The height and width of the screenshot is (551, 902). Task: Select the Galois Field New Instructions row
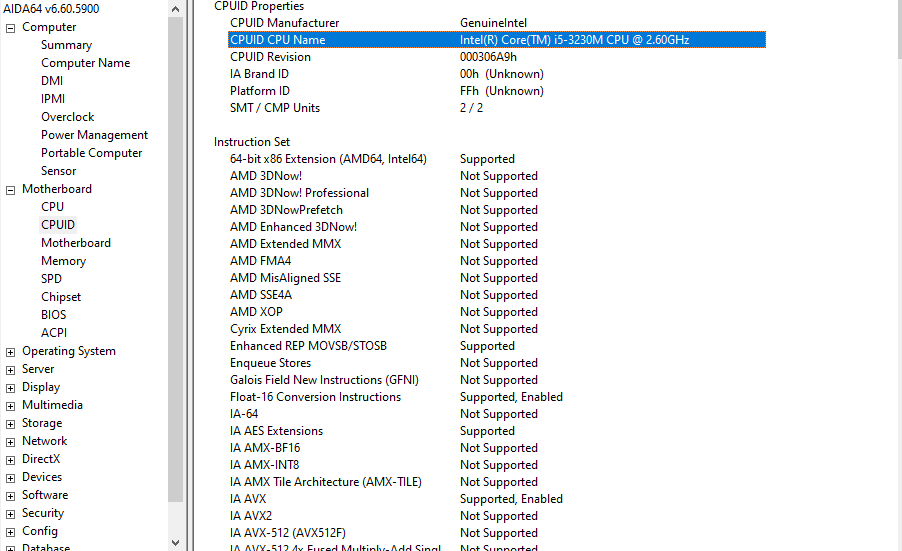[x=497, y=380]
